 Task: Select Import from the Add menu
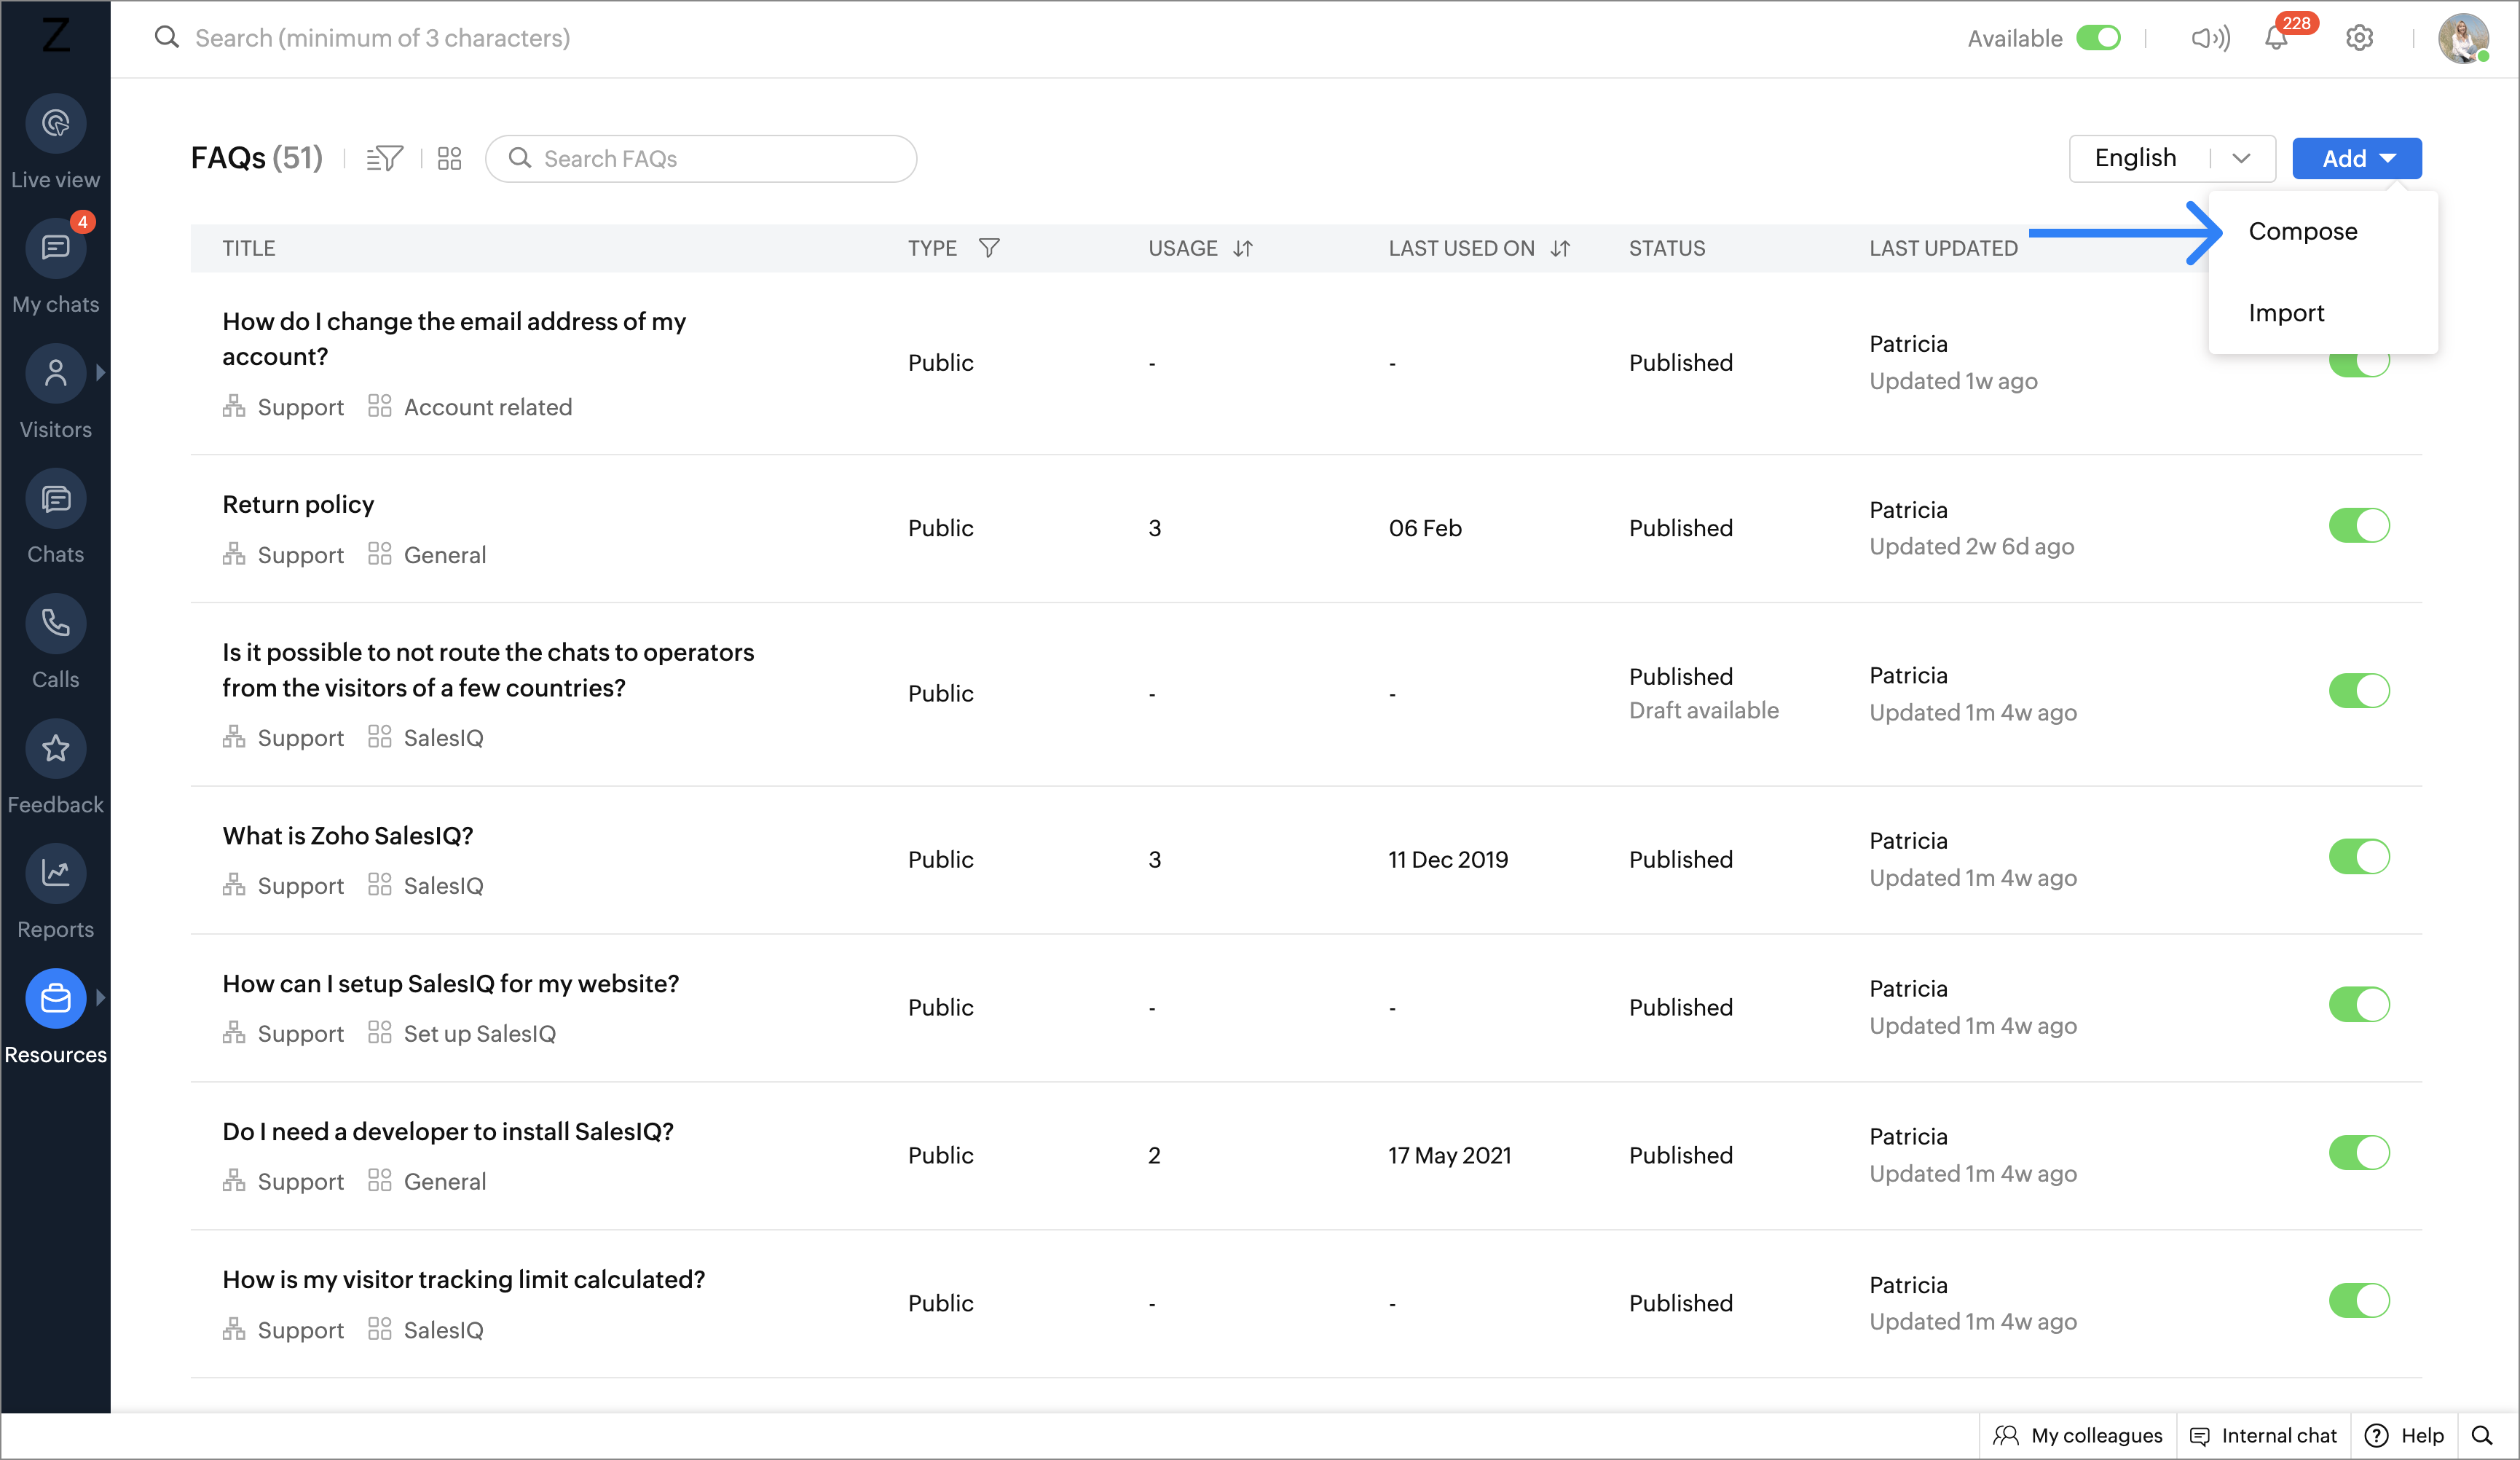point(2286,313)
